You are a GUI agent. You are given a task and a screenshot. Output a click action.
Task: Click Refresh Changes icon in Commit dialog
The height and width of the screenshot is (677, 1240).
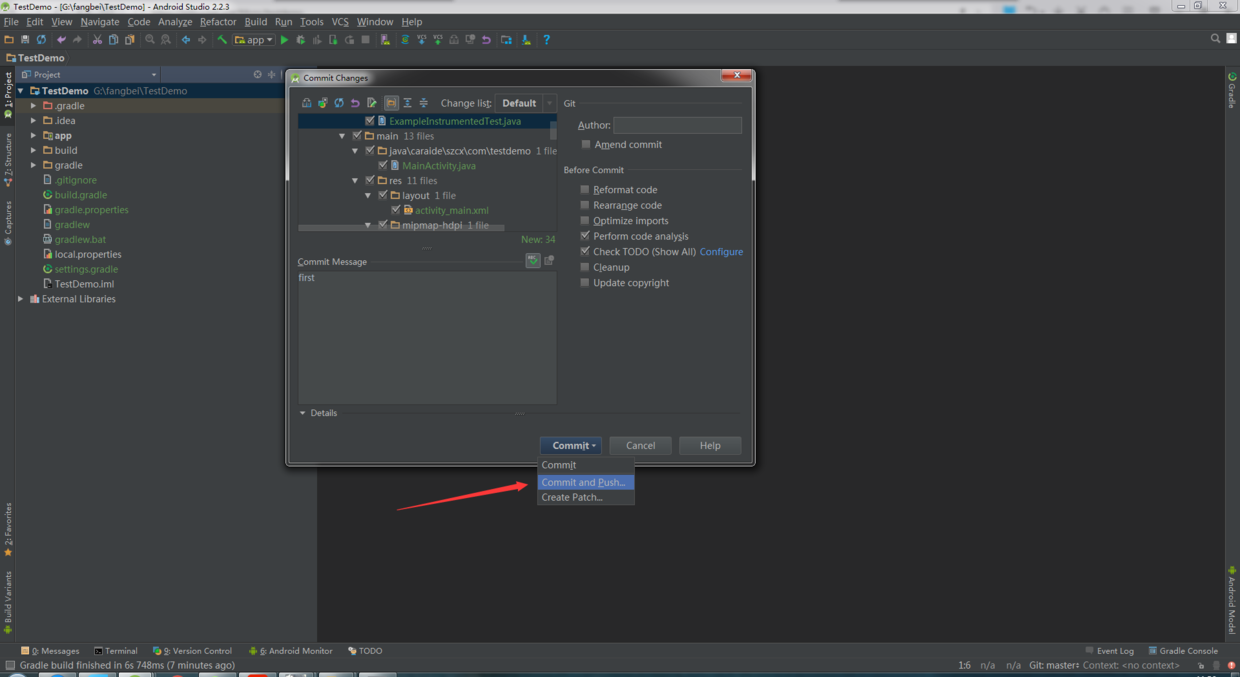coord(339,103)
